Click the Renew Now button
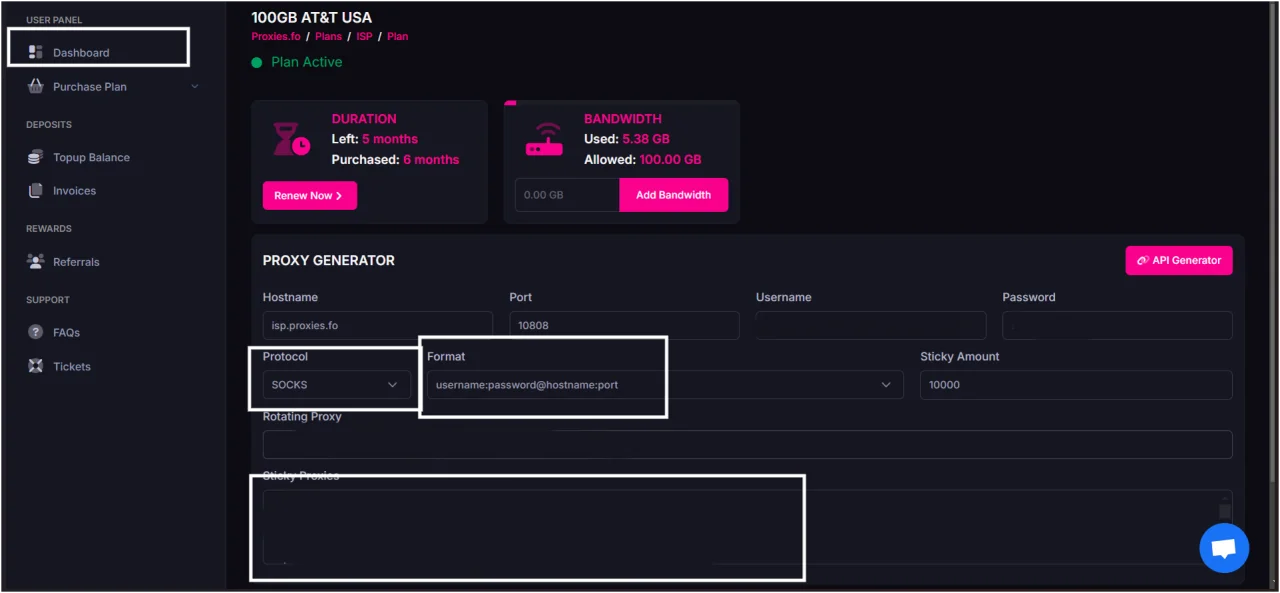 point(309,196)
